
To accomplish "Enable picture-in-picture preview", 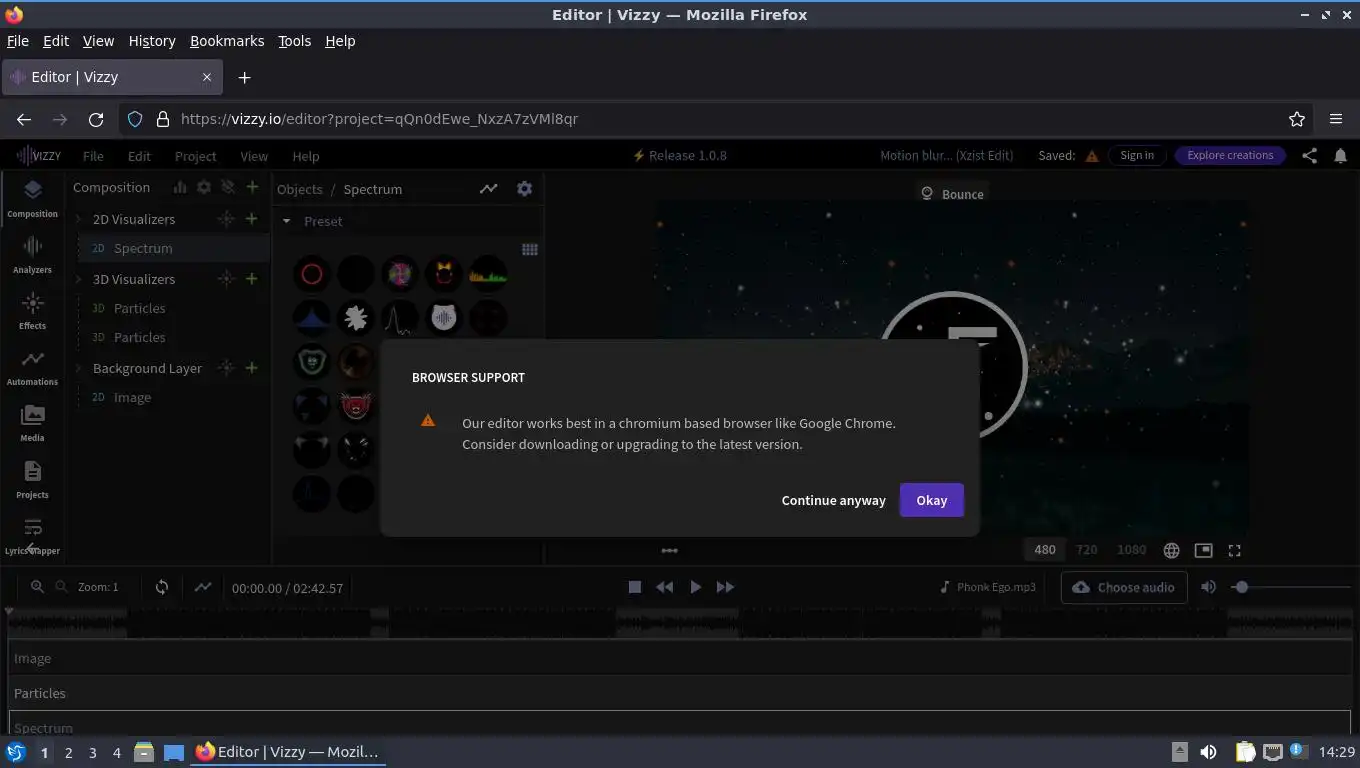I will (x=1203, y=550).
